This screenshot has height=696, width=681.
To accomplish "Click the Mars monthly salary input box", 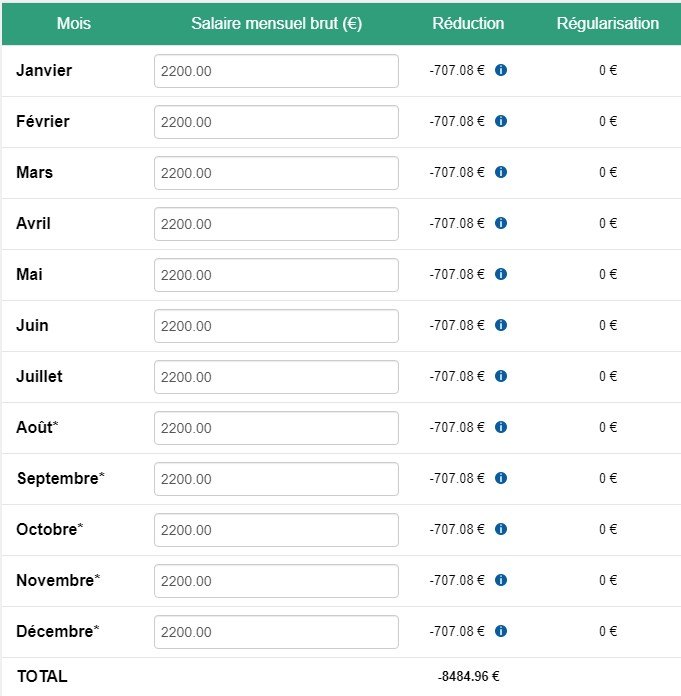I will [276, 173].
